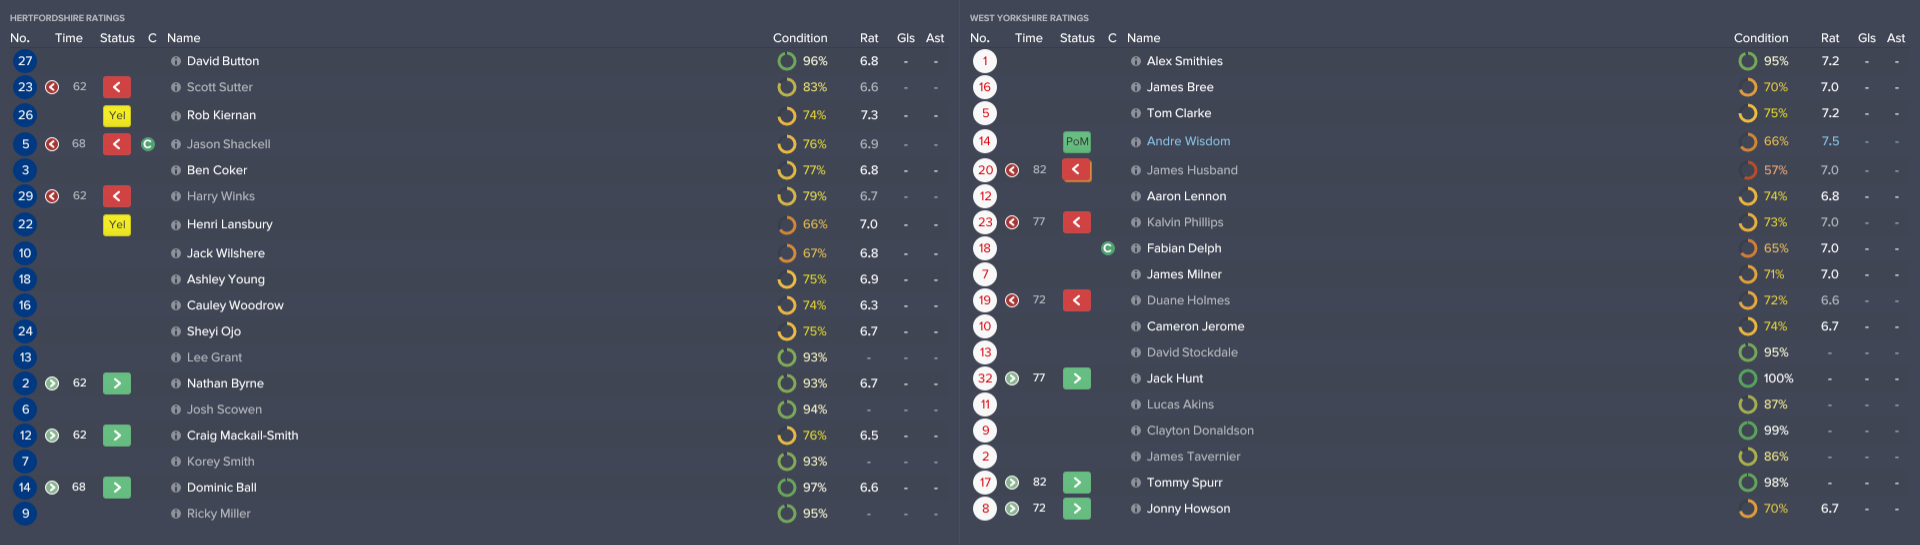Sort West Yorkshire table by Rat column
1920x545 pixels.
point(1830,38)
